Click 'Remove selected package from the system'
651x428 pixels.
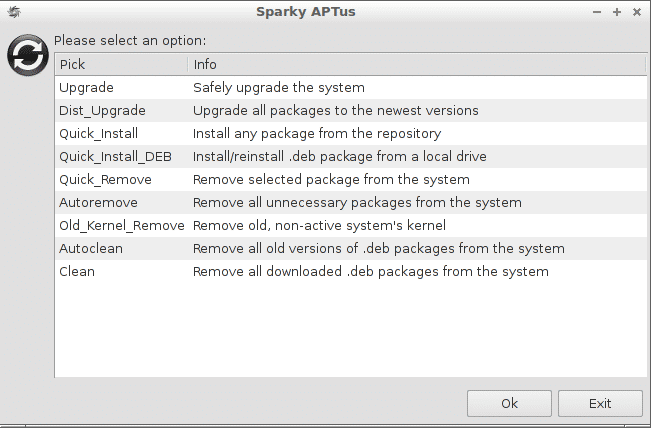point(331,179)
